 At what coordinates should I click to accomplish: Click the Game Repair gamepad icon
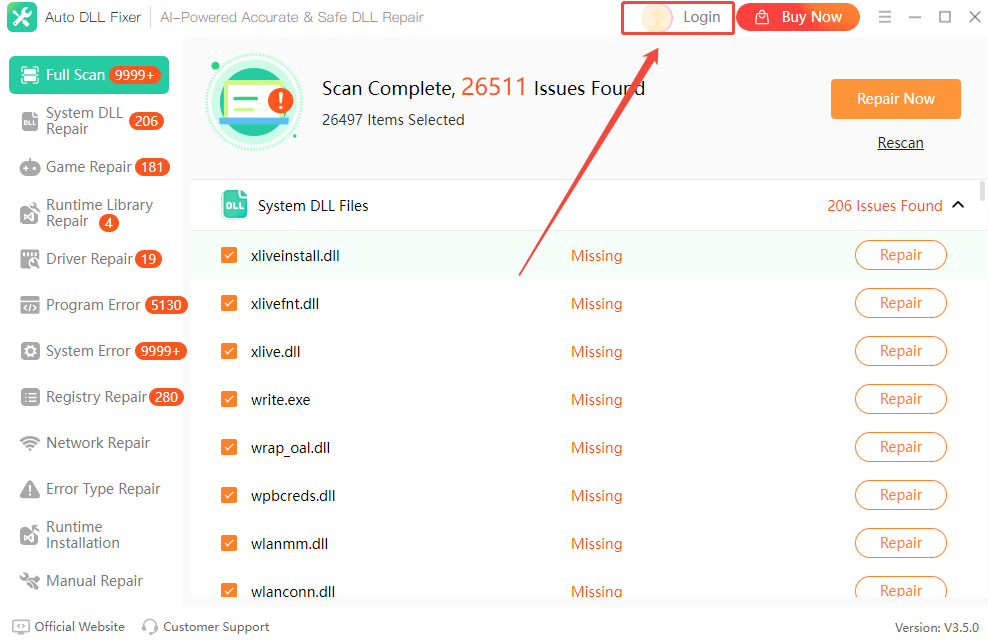coord(30,168)
